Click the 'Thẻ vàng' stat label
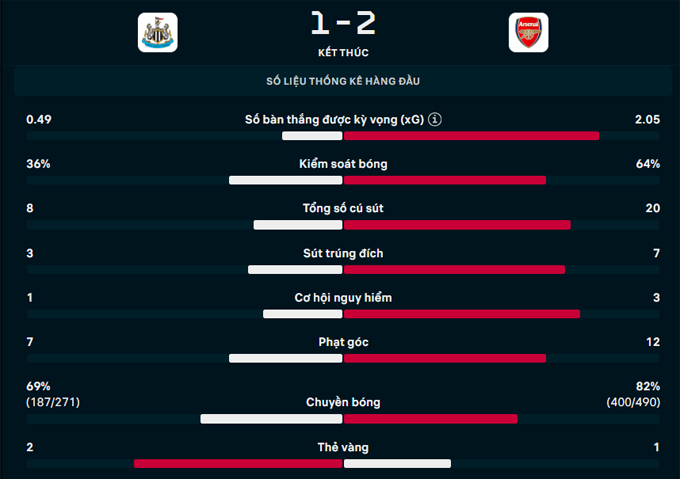 click(343, 447)
